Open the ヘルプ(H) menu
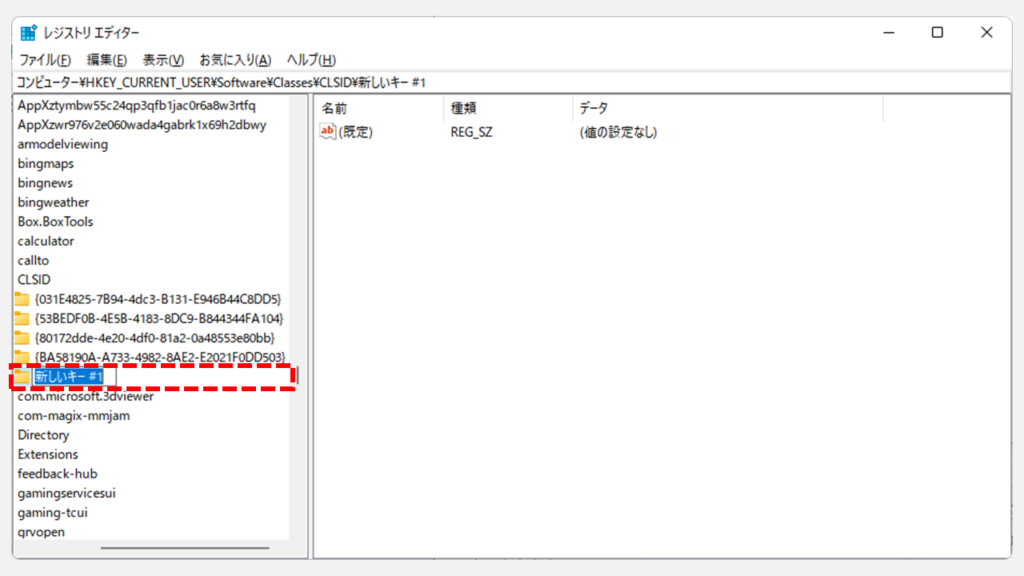The image size is (1024, 576). click(x=311, y=60)
